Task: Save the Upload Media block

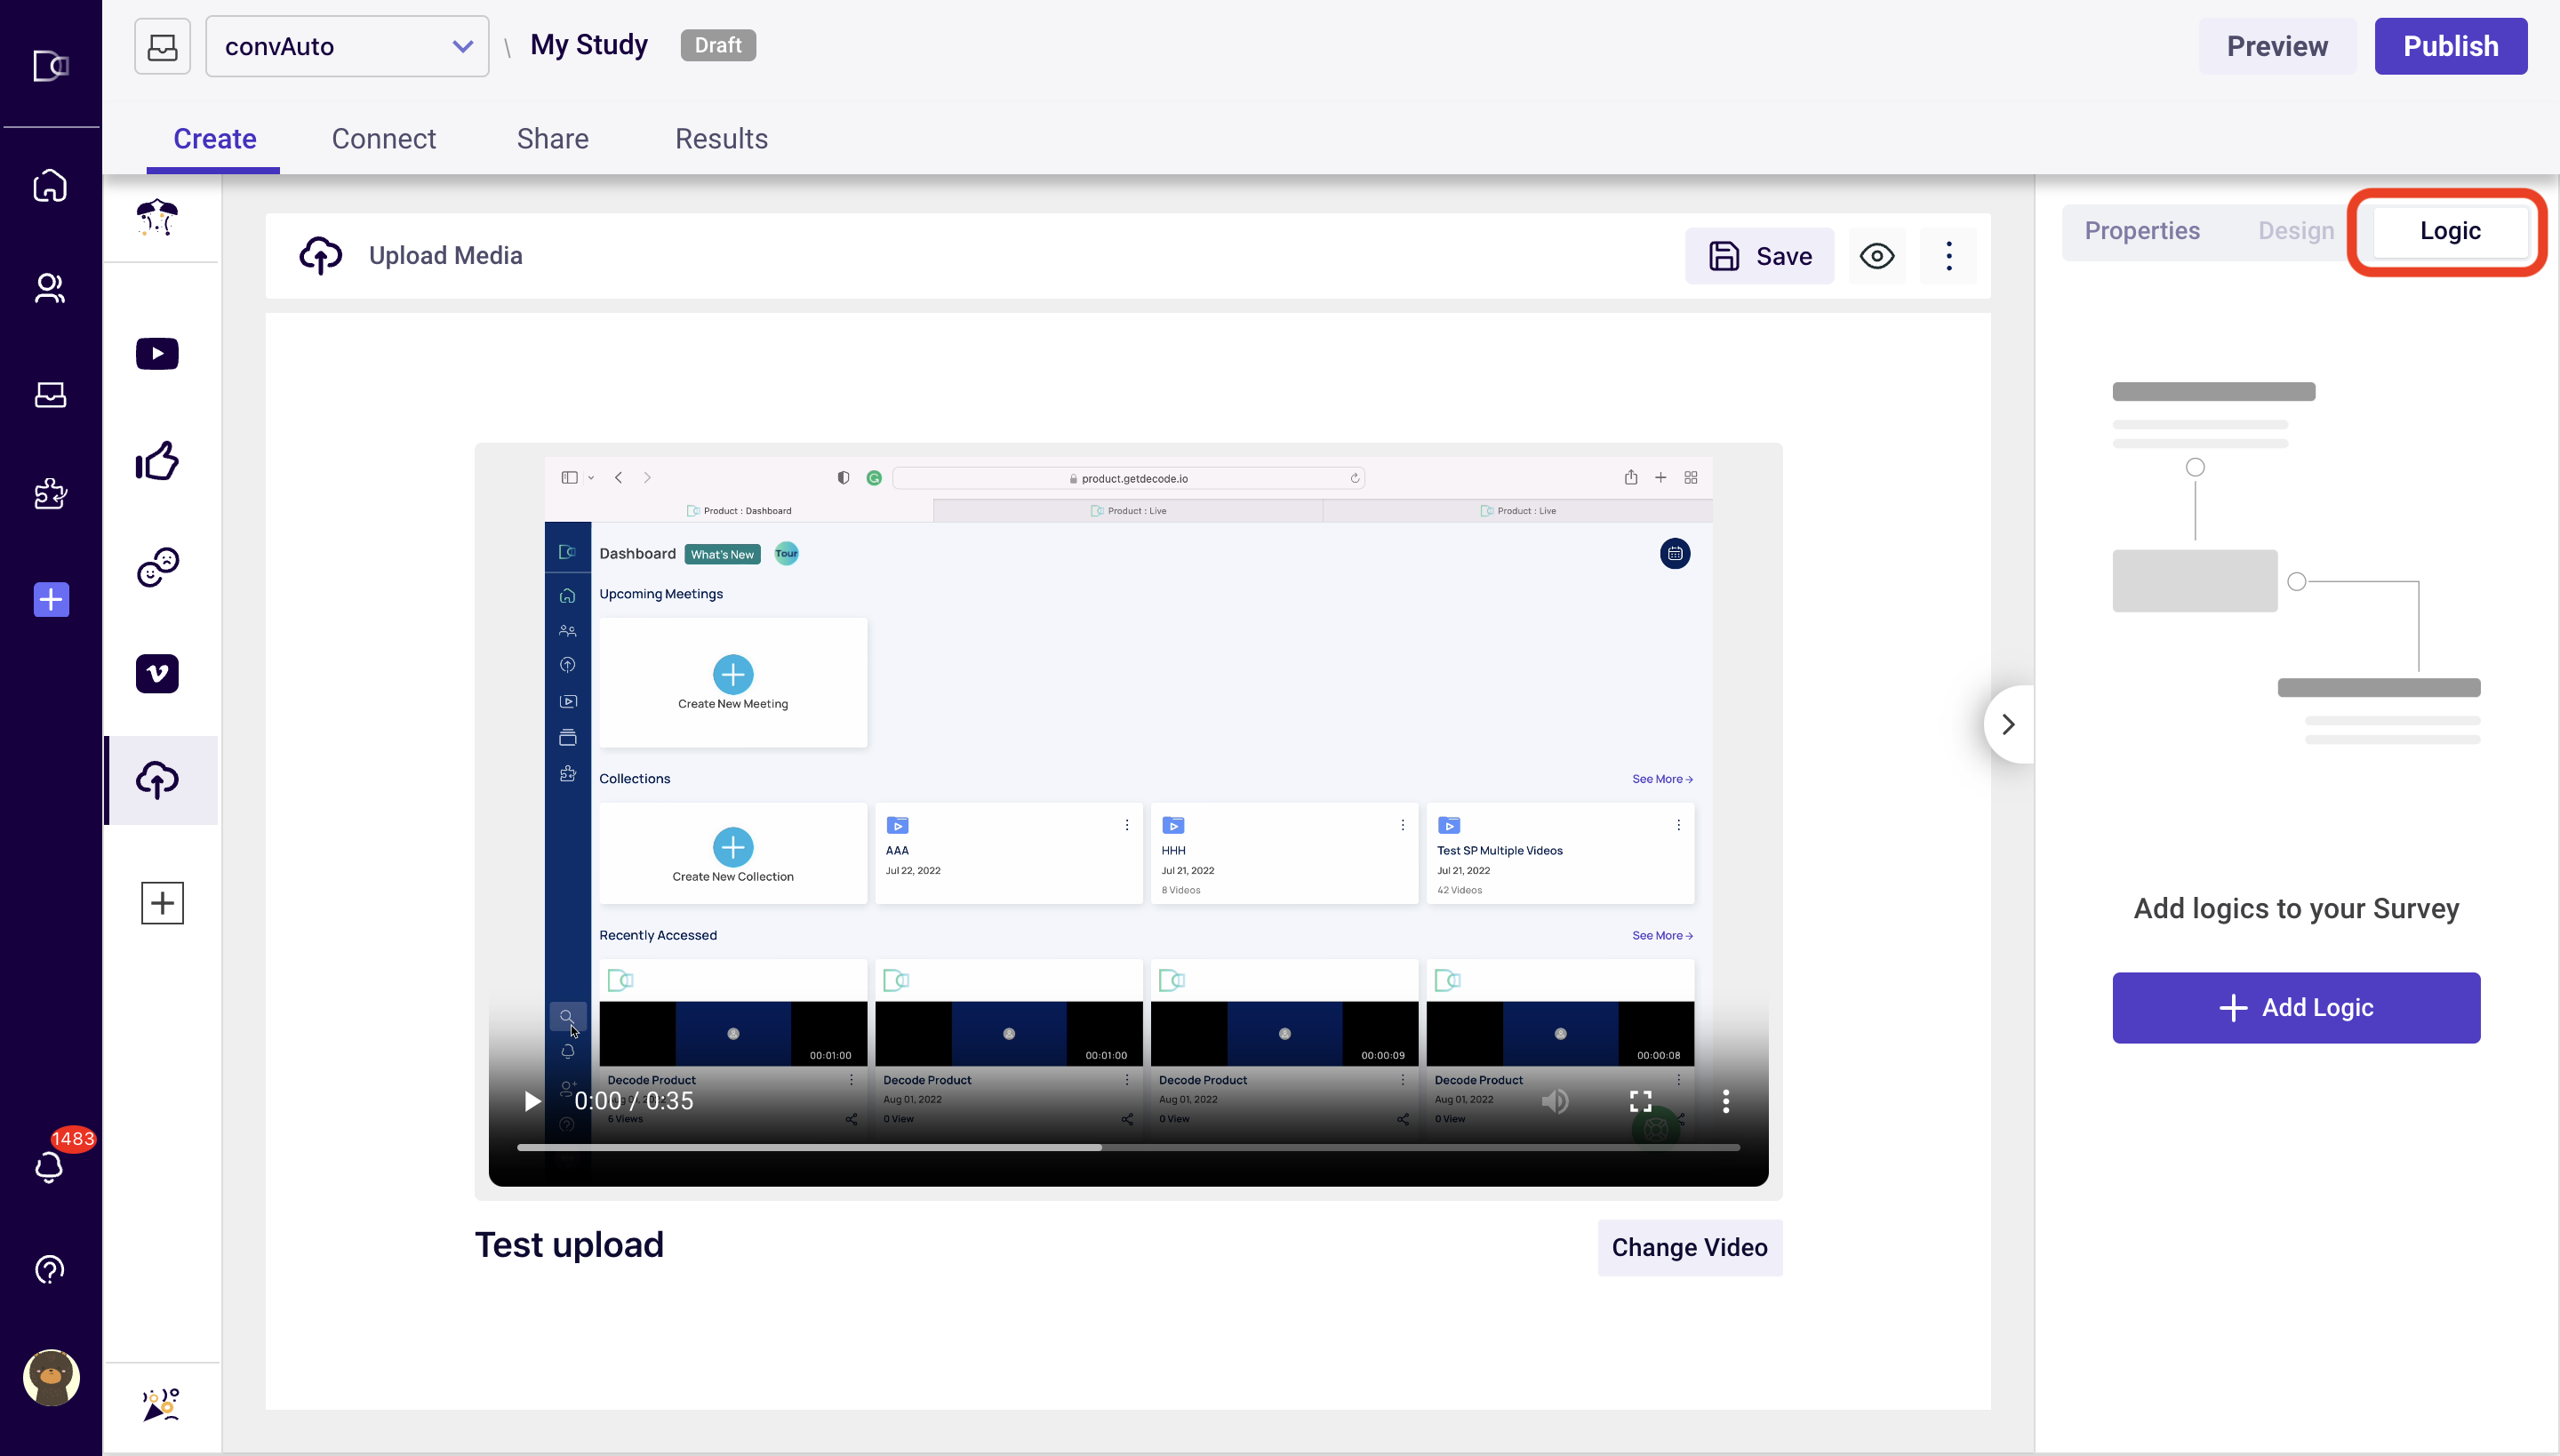Action: (x=1759, y=256)
